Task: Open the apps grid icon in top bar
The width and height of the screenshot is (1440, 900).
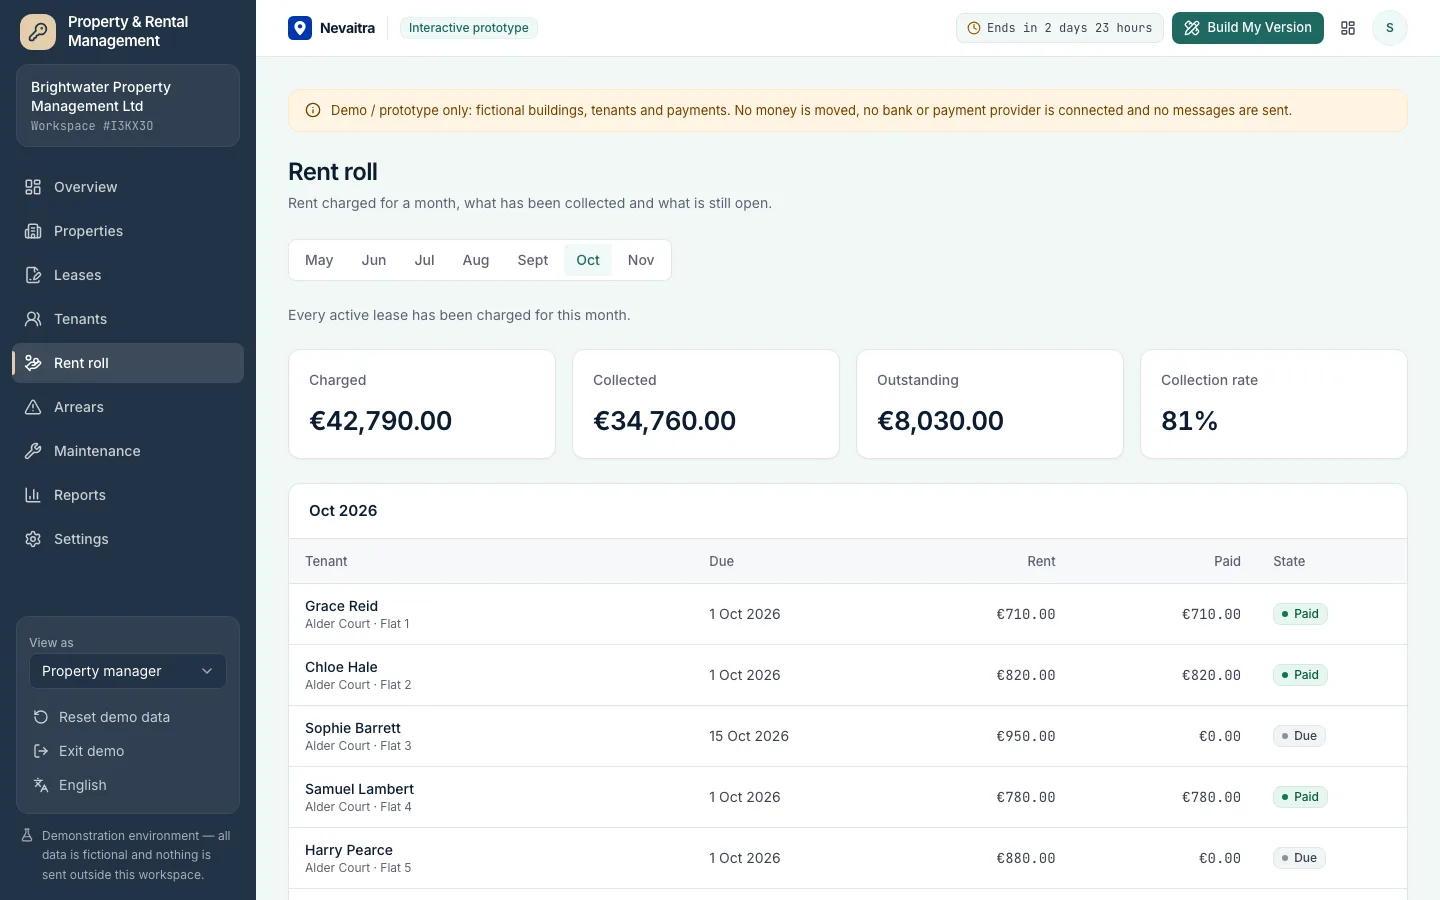Action: point(1348,28)
